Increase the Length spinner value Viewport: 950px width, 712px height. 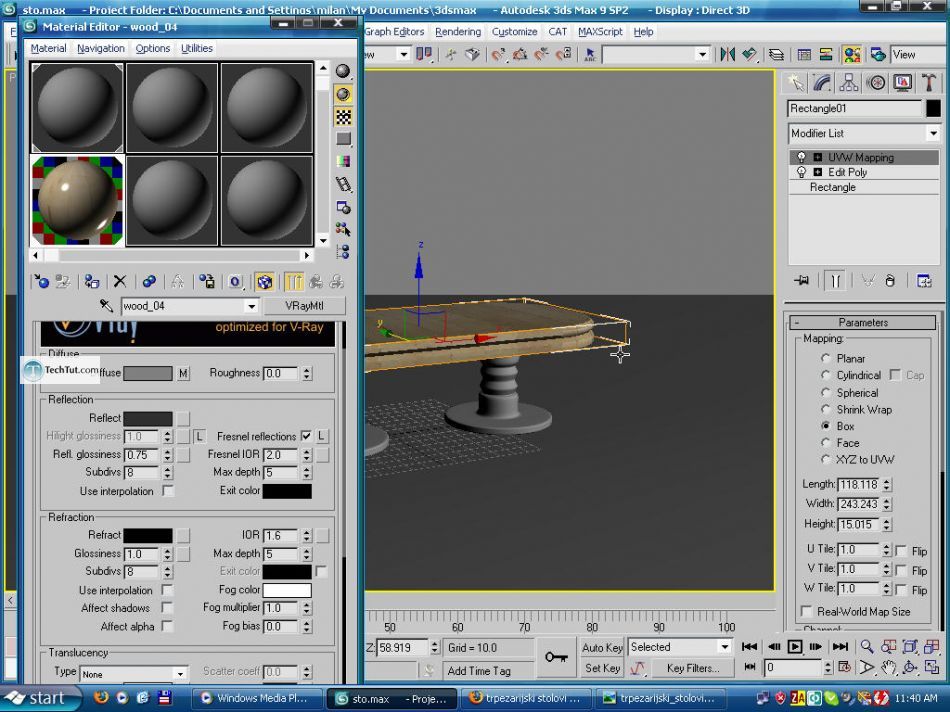click(887, 481)
